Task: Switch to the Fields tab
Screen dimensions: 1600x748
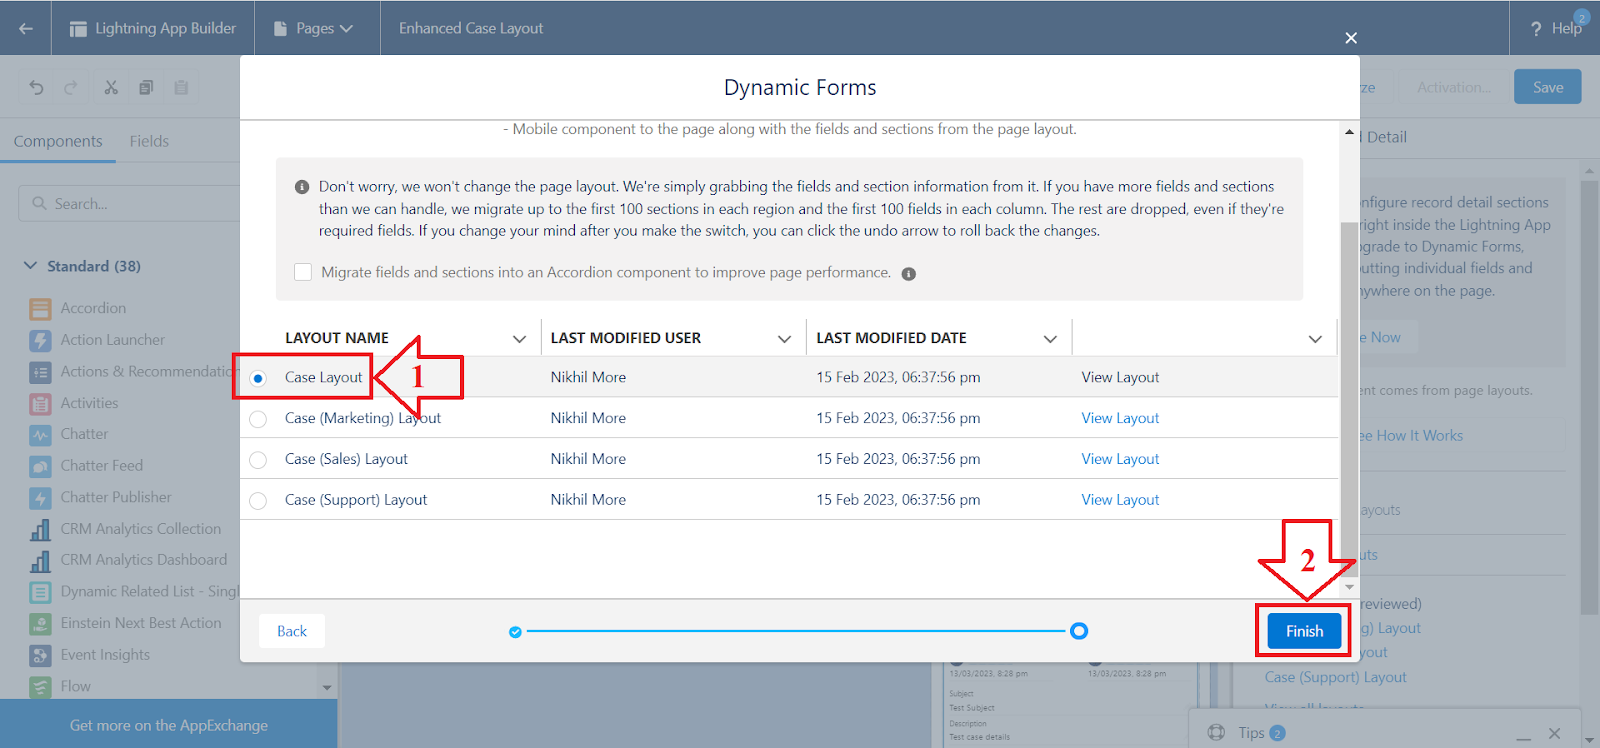Action: pyautogui.click(x=149, y=141)
